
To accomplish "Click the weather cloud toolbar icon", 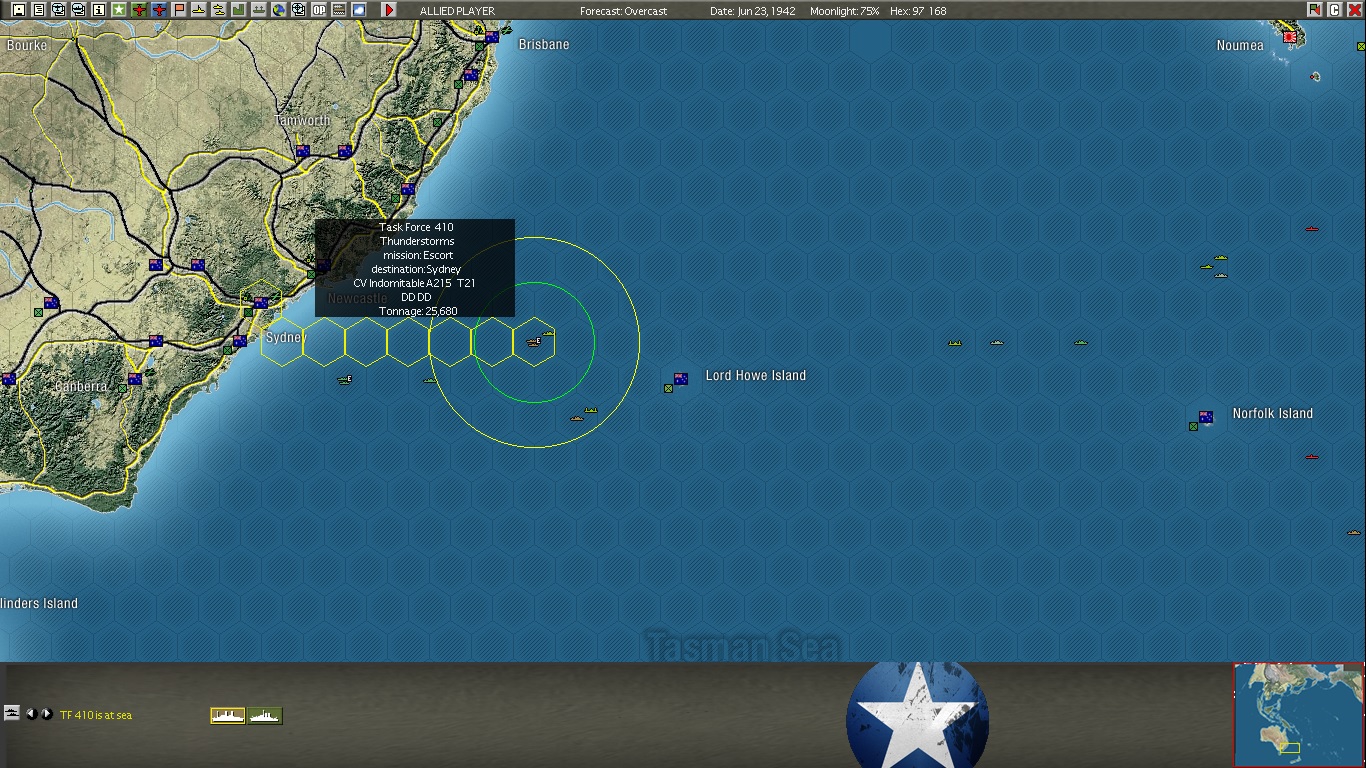I will point(359,10).
